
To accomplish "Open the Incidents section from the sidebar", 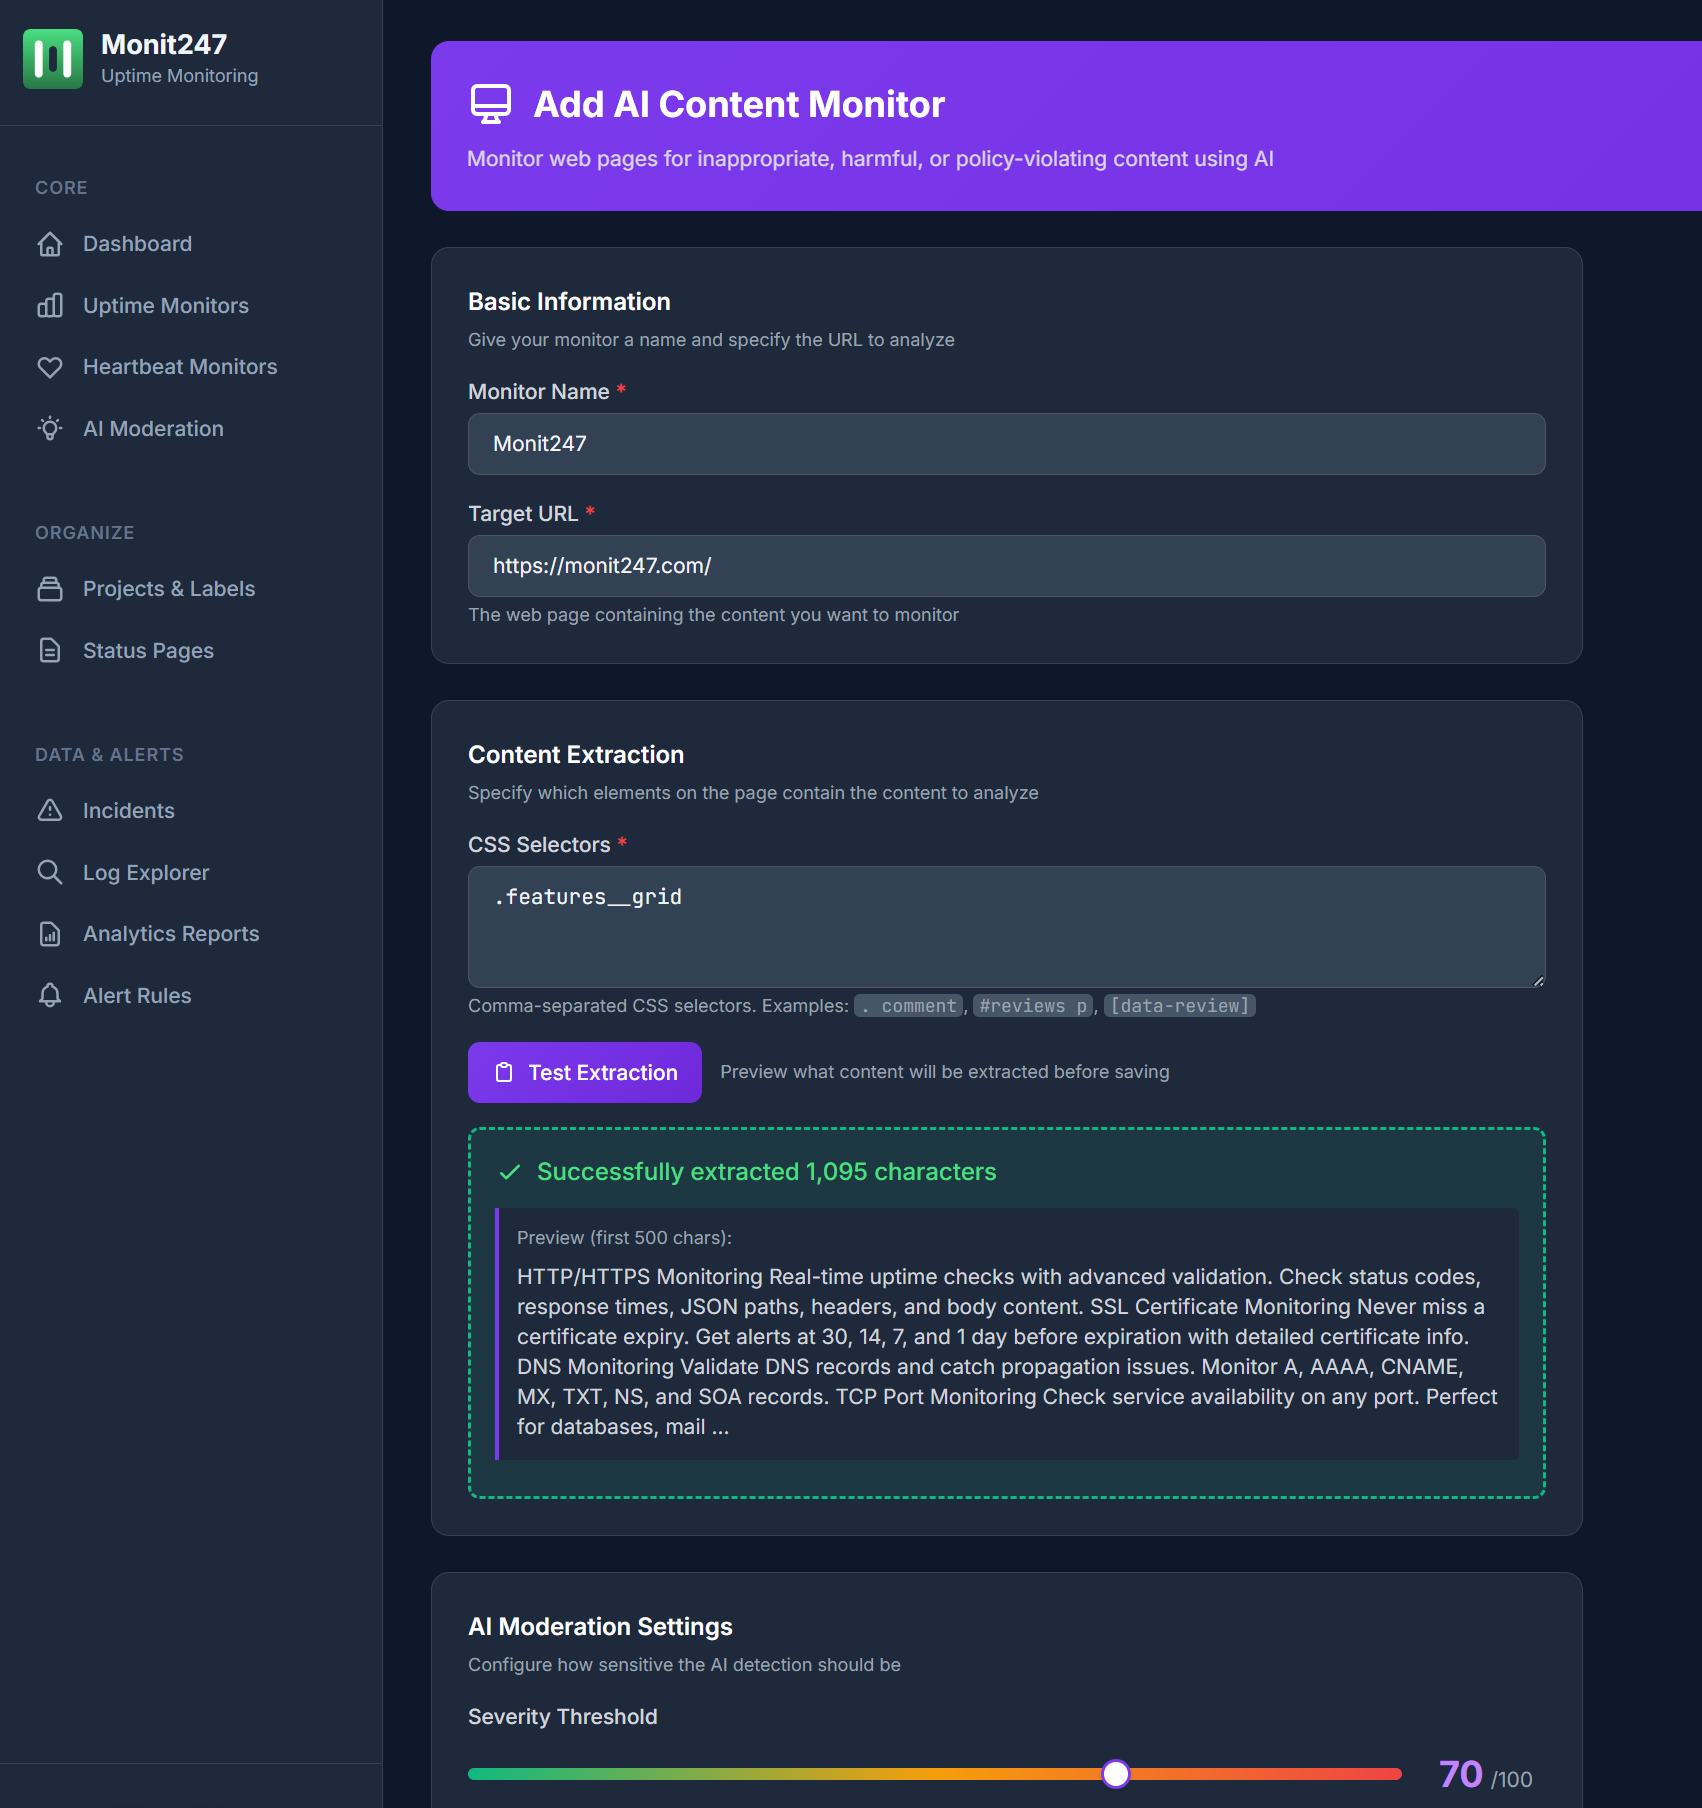I will [x=128, y=811].
